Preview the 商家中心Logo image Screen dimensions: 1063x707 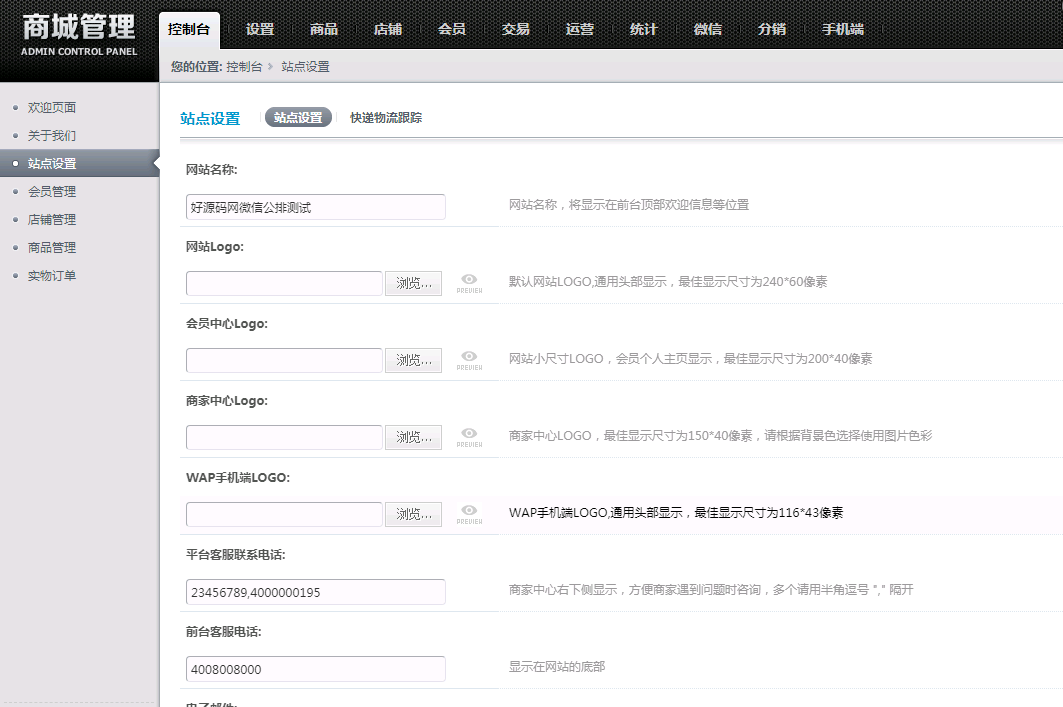469,437
